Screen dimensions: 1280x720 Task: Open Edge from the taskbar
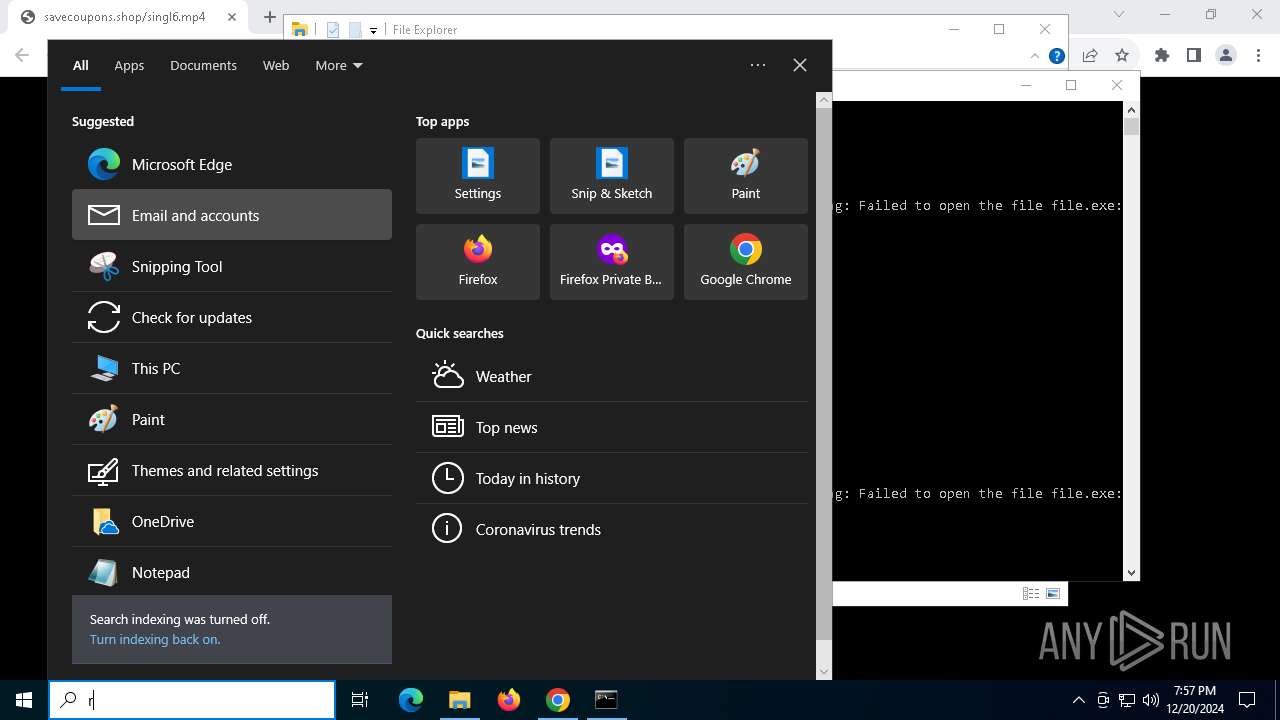click(x=411, y=700)
